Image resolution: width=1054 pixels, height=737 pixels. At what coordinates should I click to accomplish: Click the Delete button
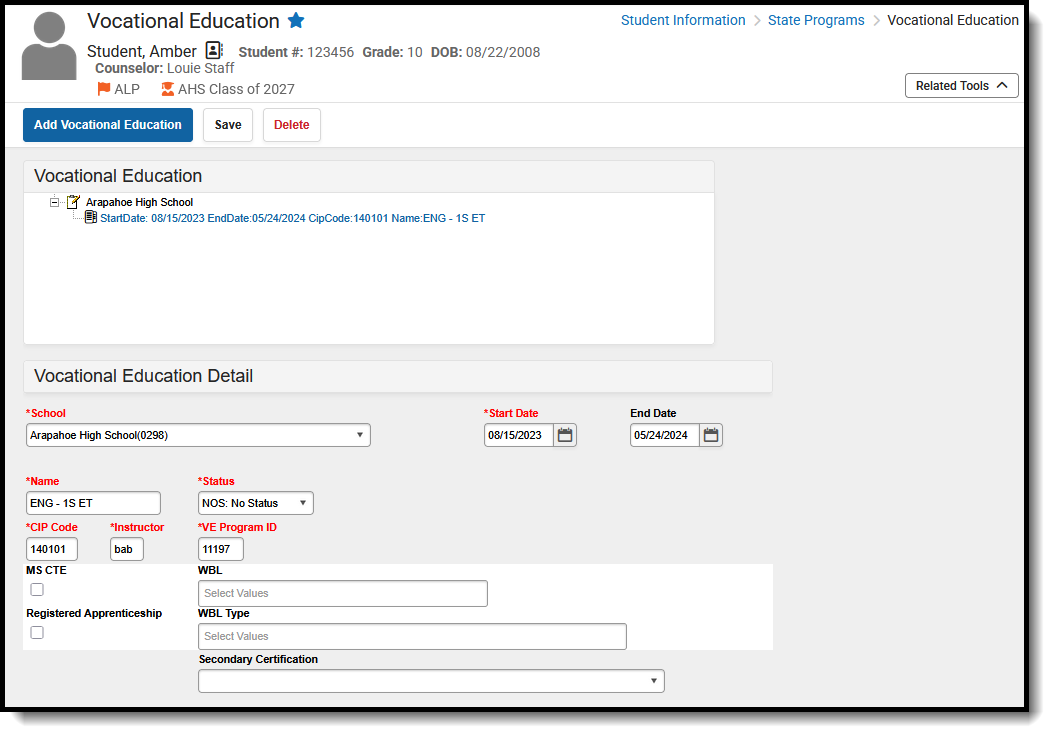292,125
